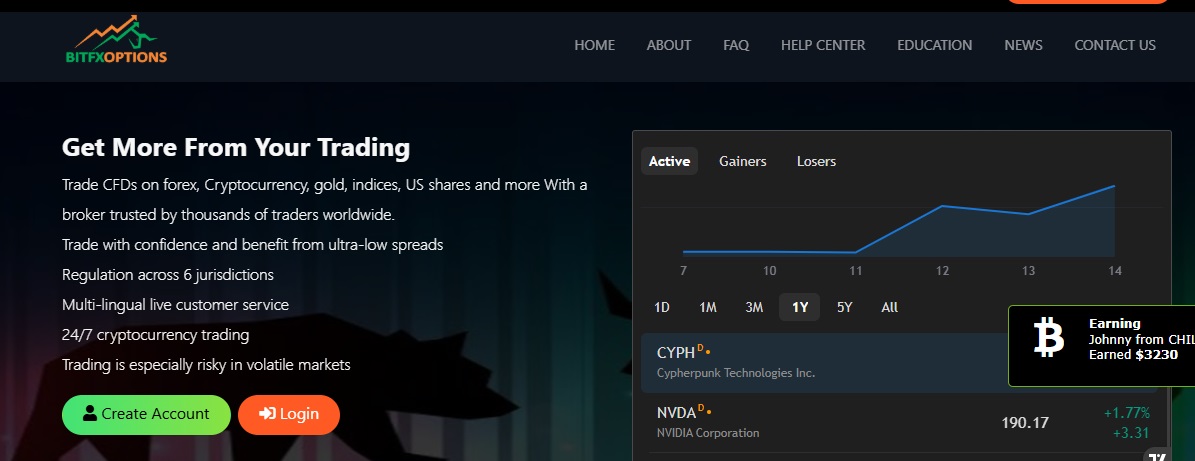The width and height of the screenshot is (1195, 461).
Task: Switch to the Losers tab
Action: pyautogui.click(x=816, y=161)
